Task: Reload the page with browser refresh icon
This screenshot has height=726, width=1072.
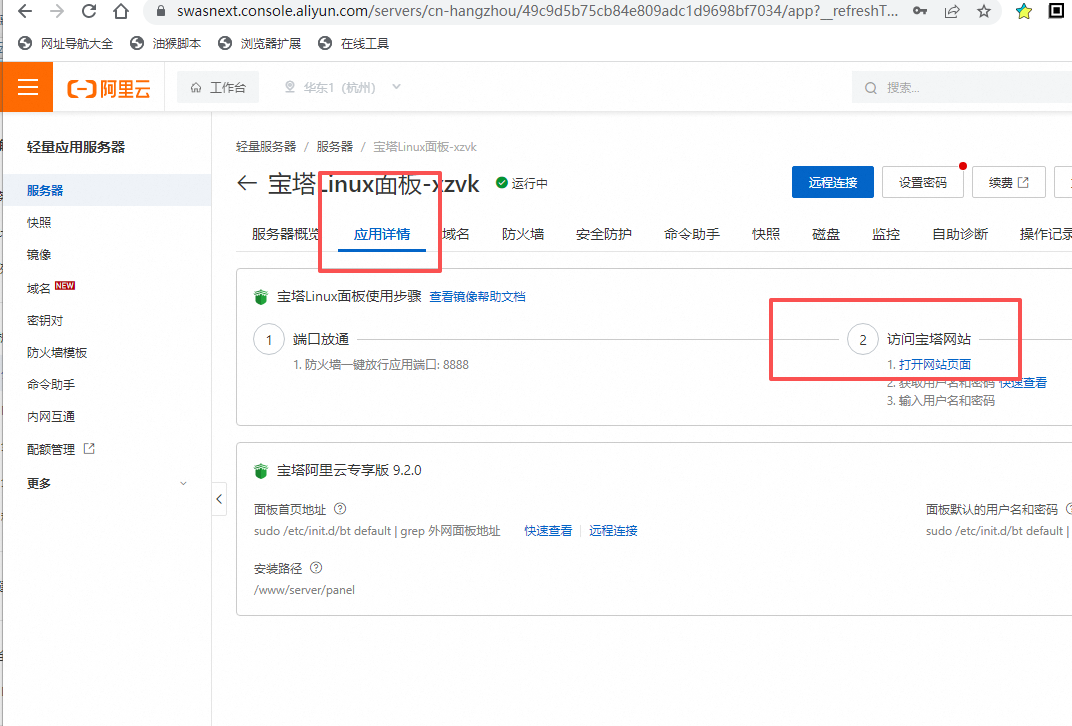Action: point(88,12)
